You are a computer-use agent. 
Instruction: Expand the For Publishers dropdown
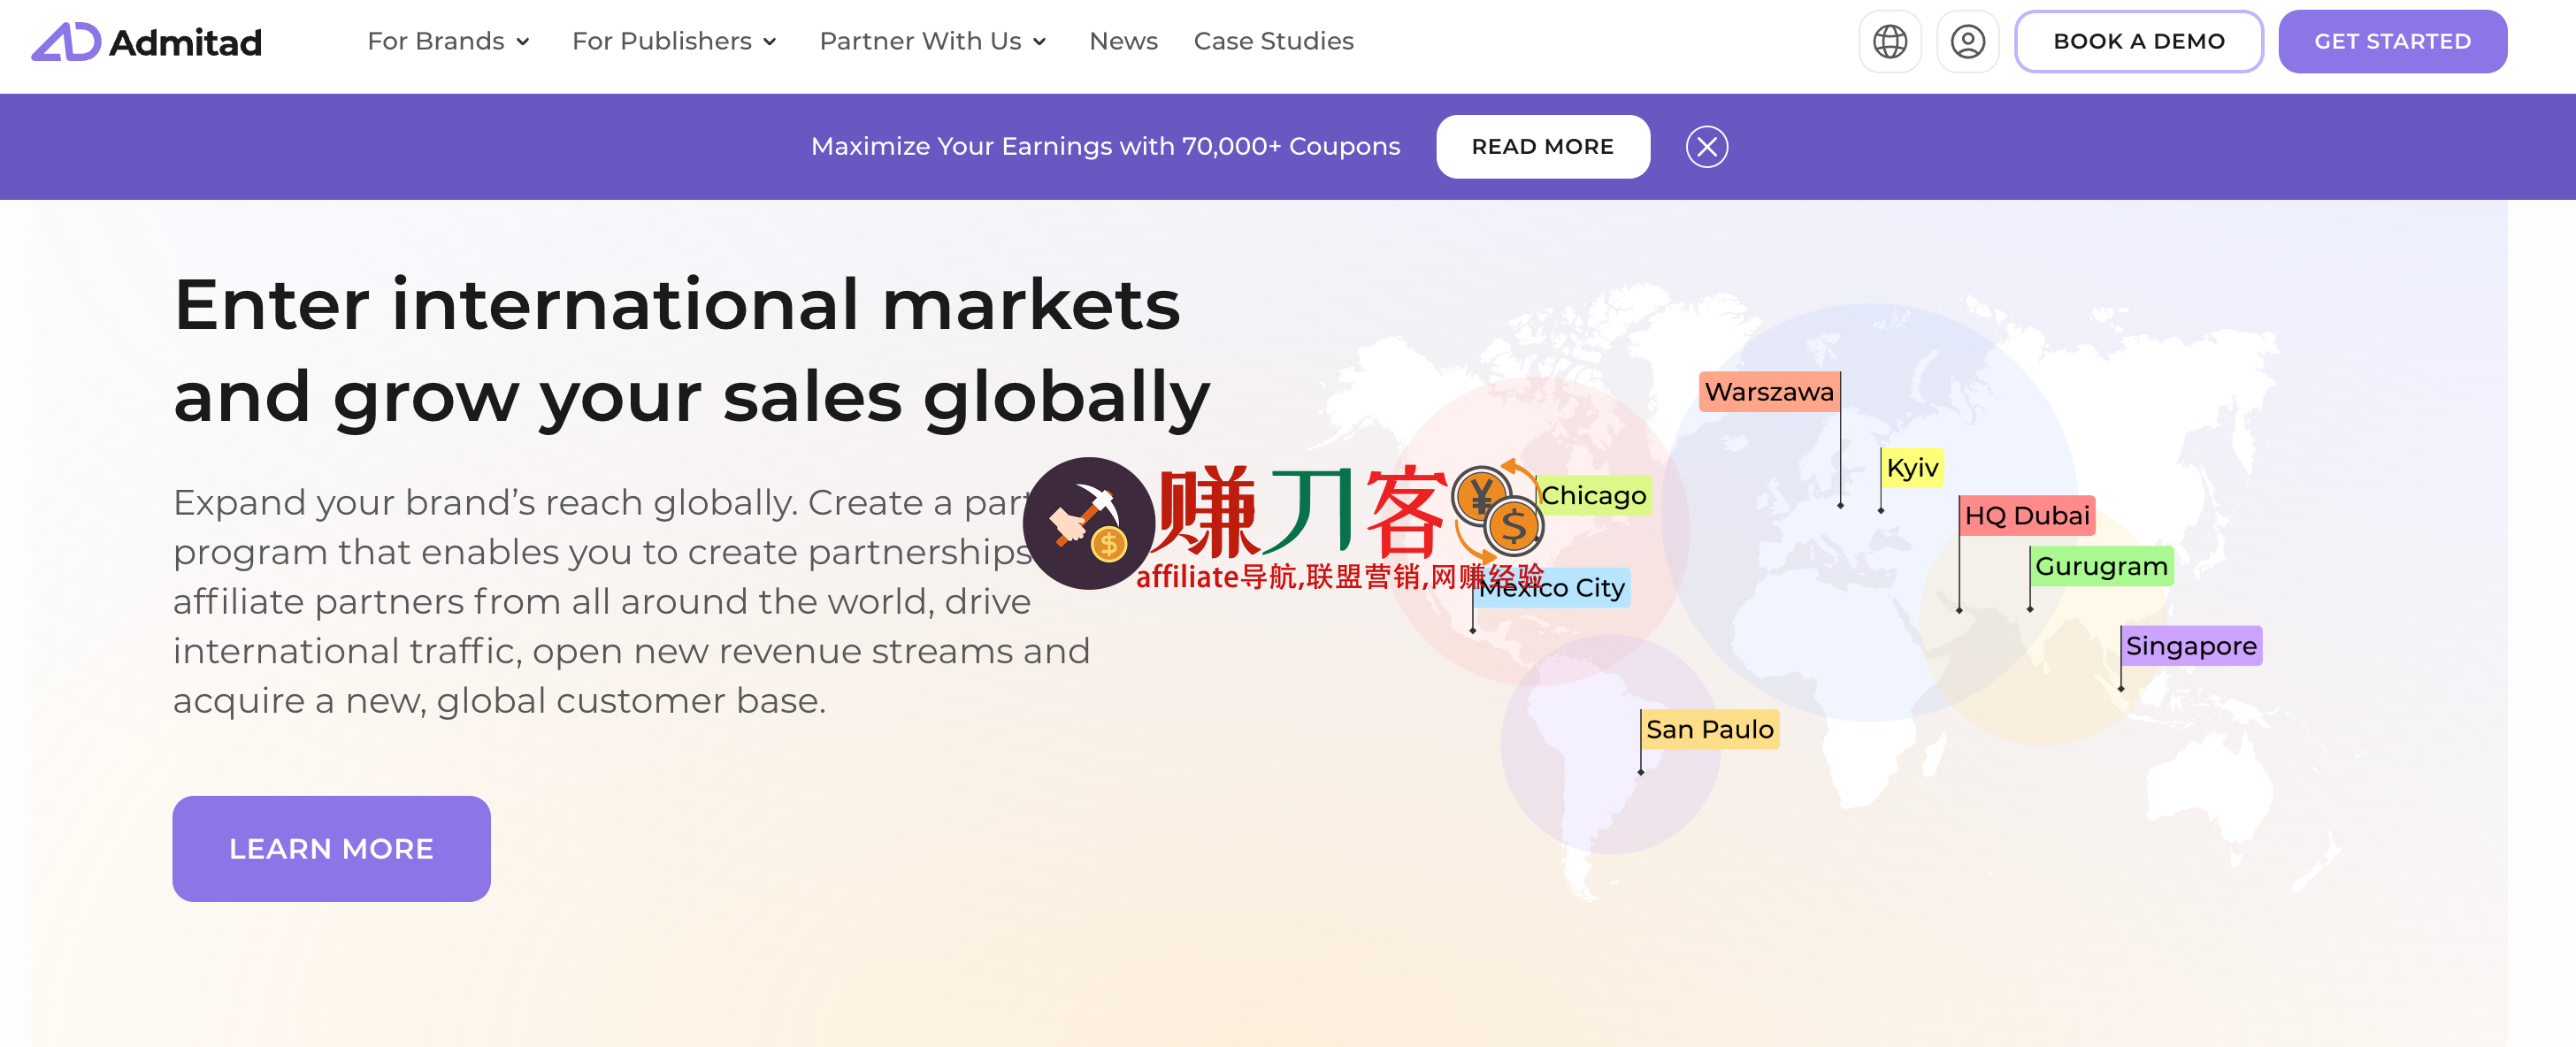click(673, 42)
